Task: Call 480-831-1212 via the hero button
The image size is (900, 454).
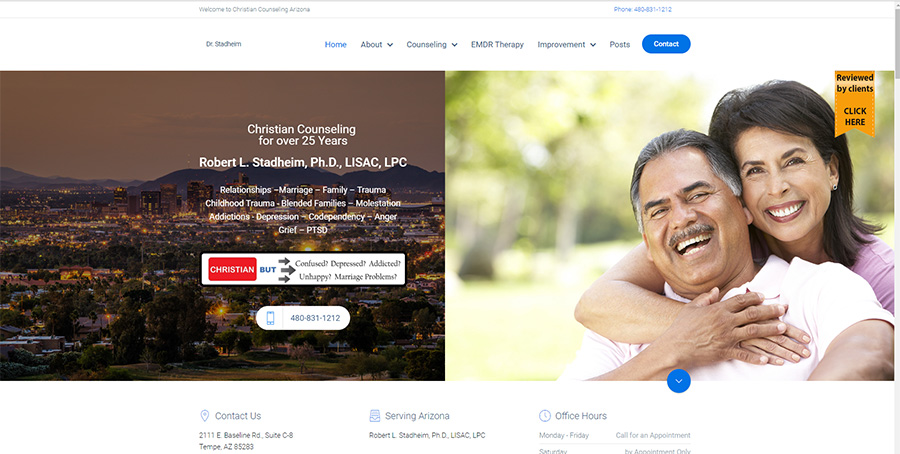Action: (303, 318)
